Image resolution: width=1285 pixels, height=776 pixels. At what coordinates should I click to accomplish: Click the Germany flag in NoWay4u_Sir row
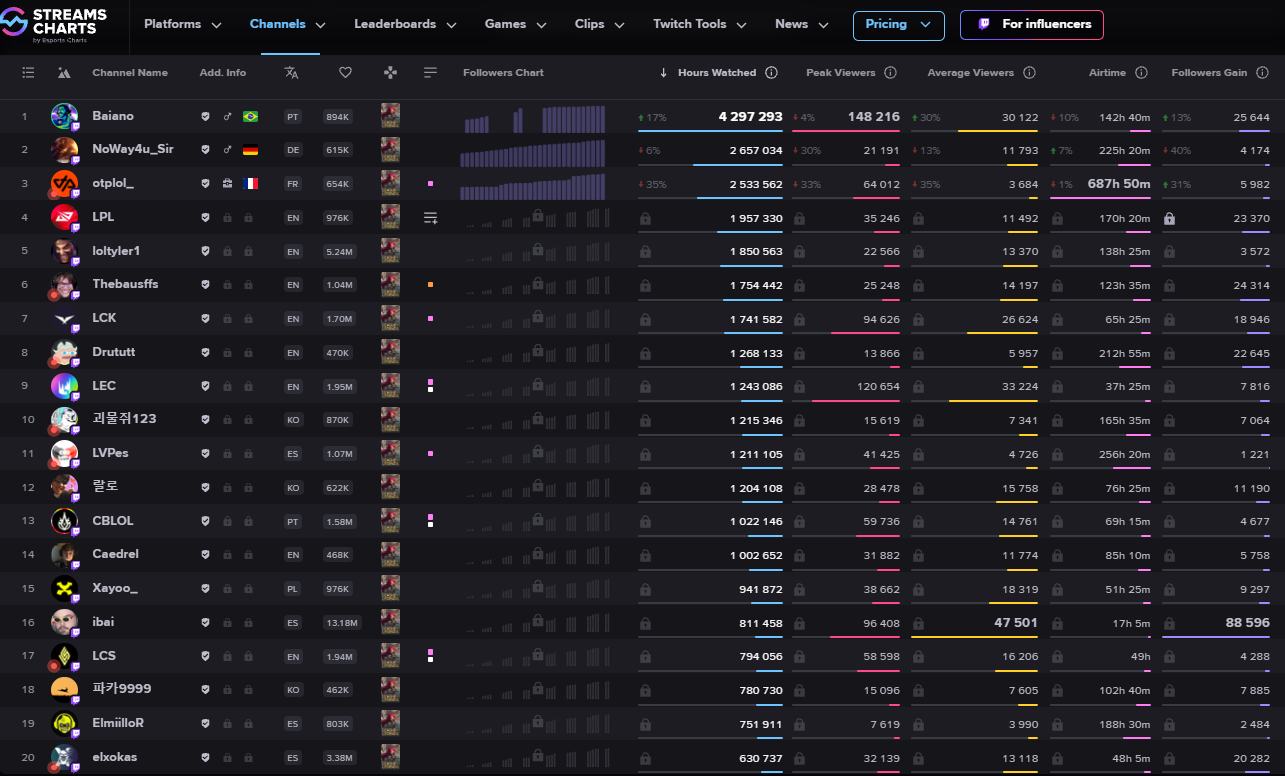pos(250,150)
